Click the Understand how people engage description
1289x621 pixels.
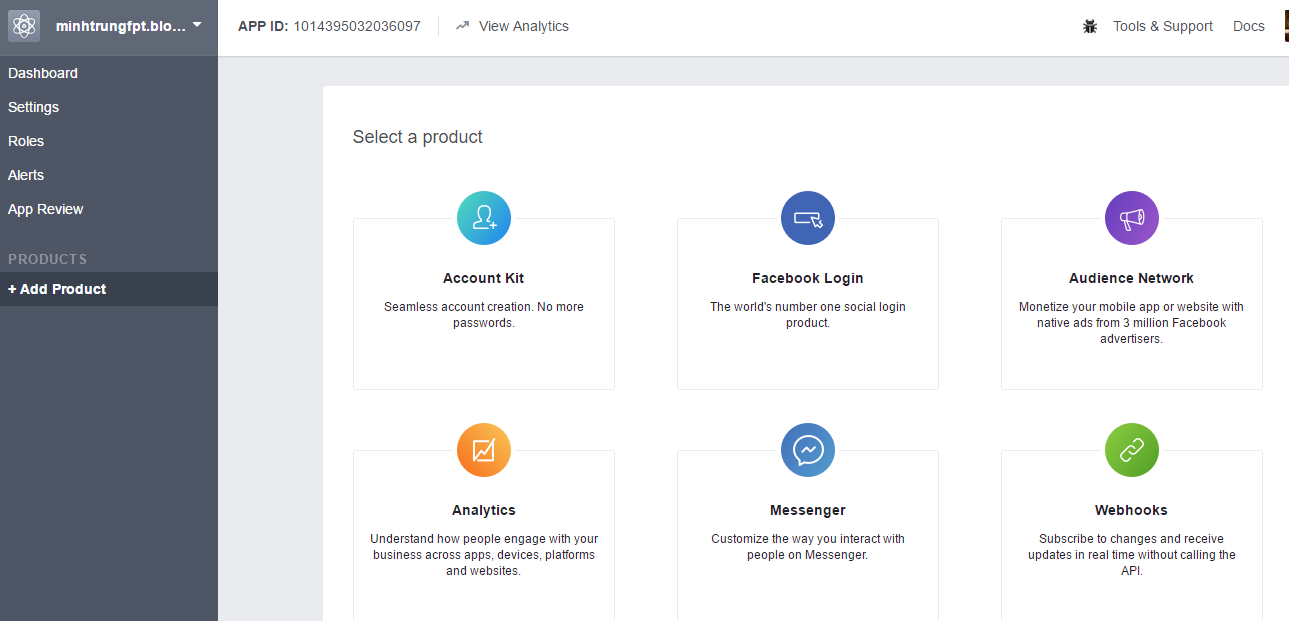coord(484,555)
